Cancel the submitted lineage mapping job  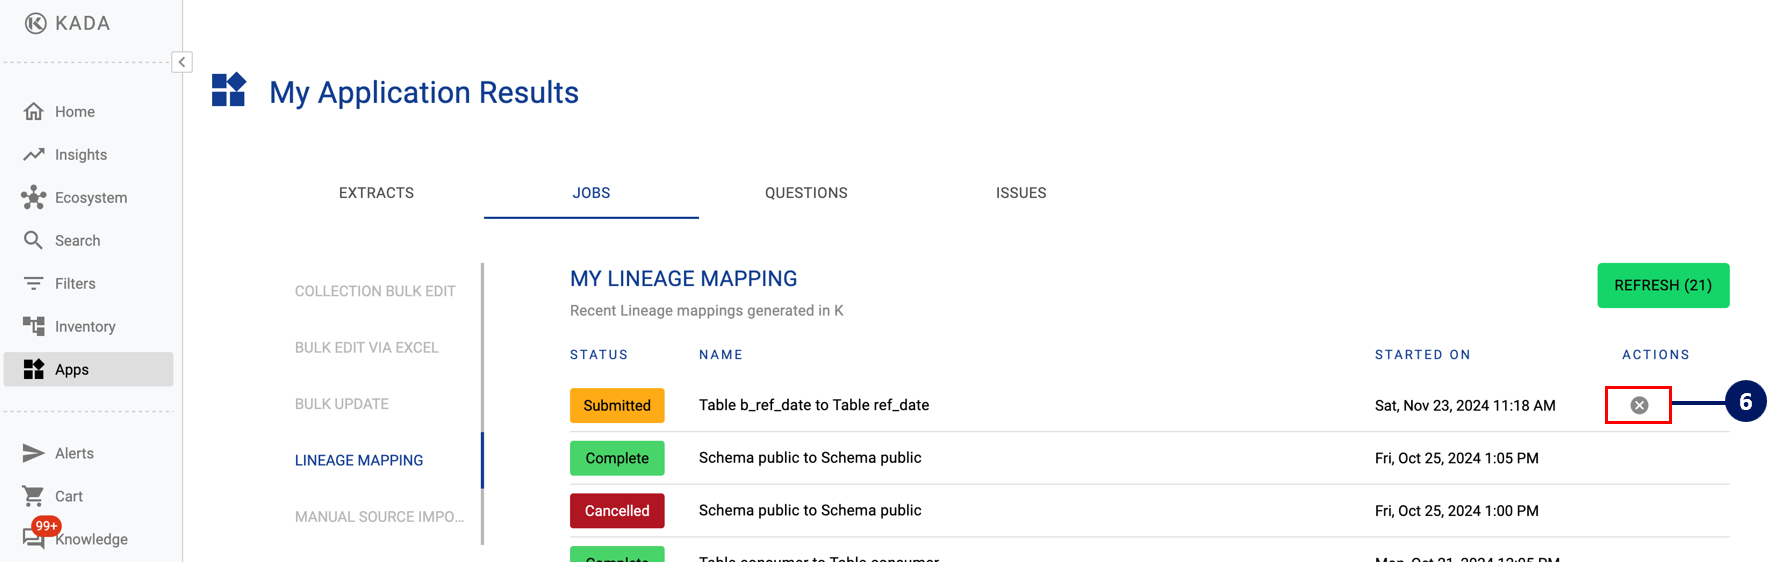(x=1638, y=405)
